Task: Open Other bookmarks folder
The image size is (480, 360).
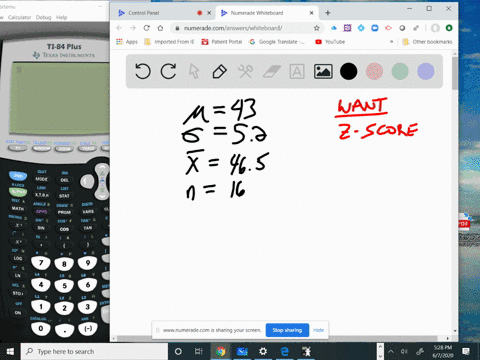Action: pyautogui.click(x=427, y=42)
